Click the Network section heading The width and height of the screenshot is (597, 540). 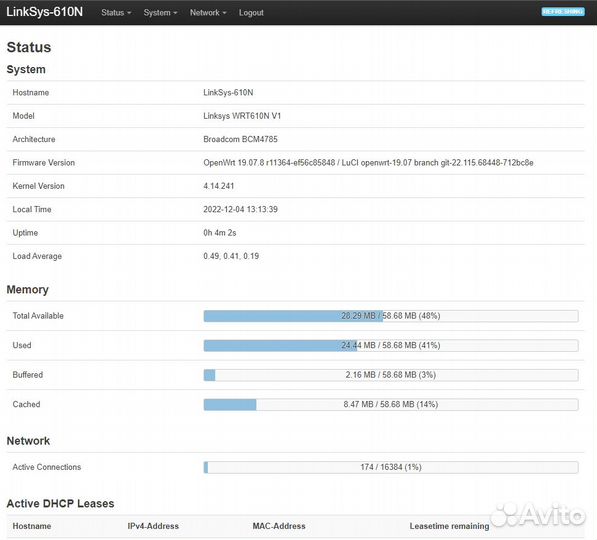28,441
